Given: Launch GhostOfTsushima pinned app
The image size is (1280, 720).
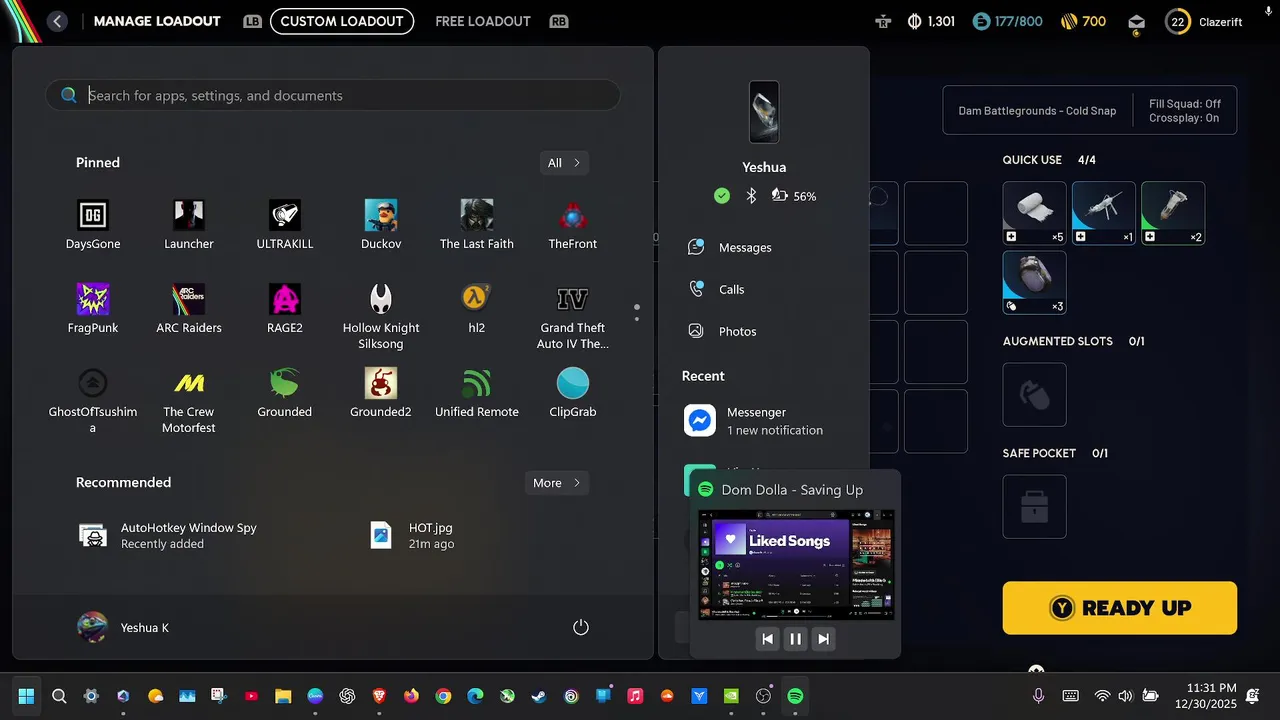Looking at the screenshot, I should point(93,401).
